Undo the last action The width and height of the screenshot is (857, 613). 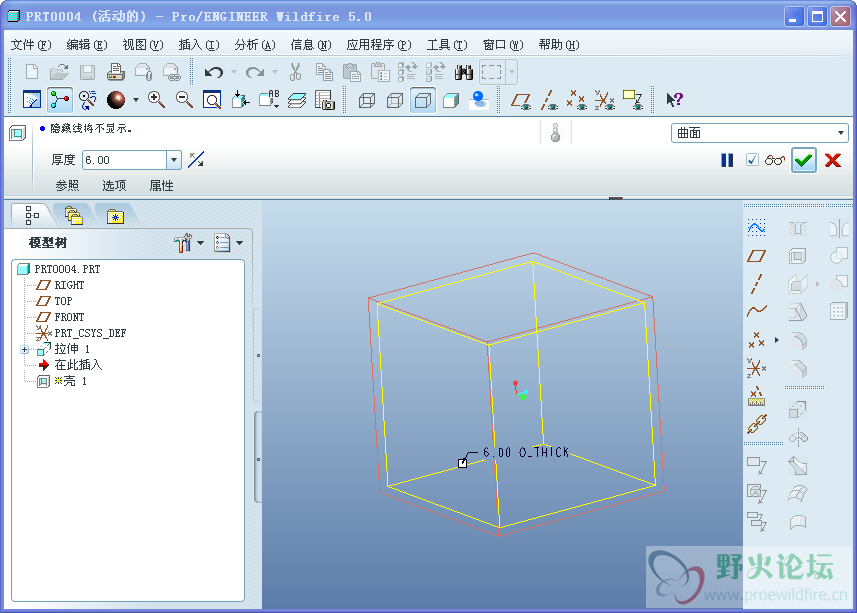[213, 72]
